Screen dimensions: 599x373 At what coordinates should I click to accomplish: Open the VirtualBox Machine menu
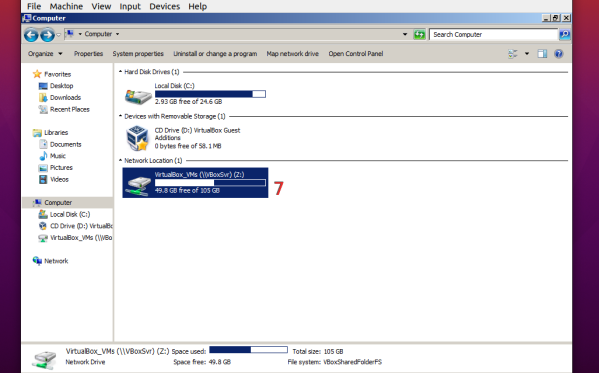(66, 6)
